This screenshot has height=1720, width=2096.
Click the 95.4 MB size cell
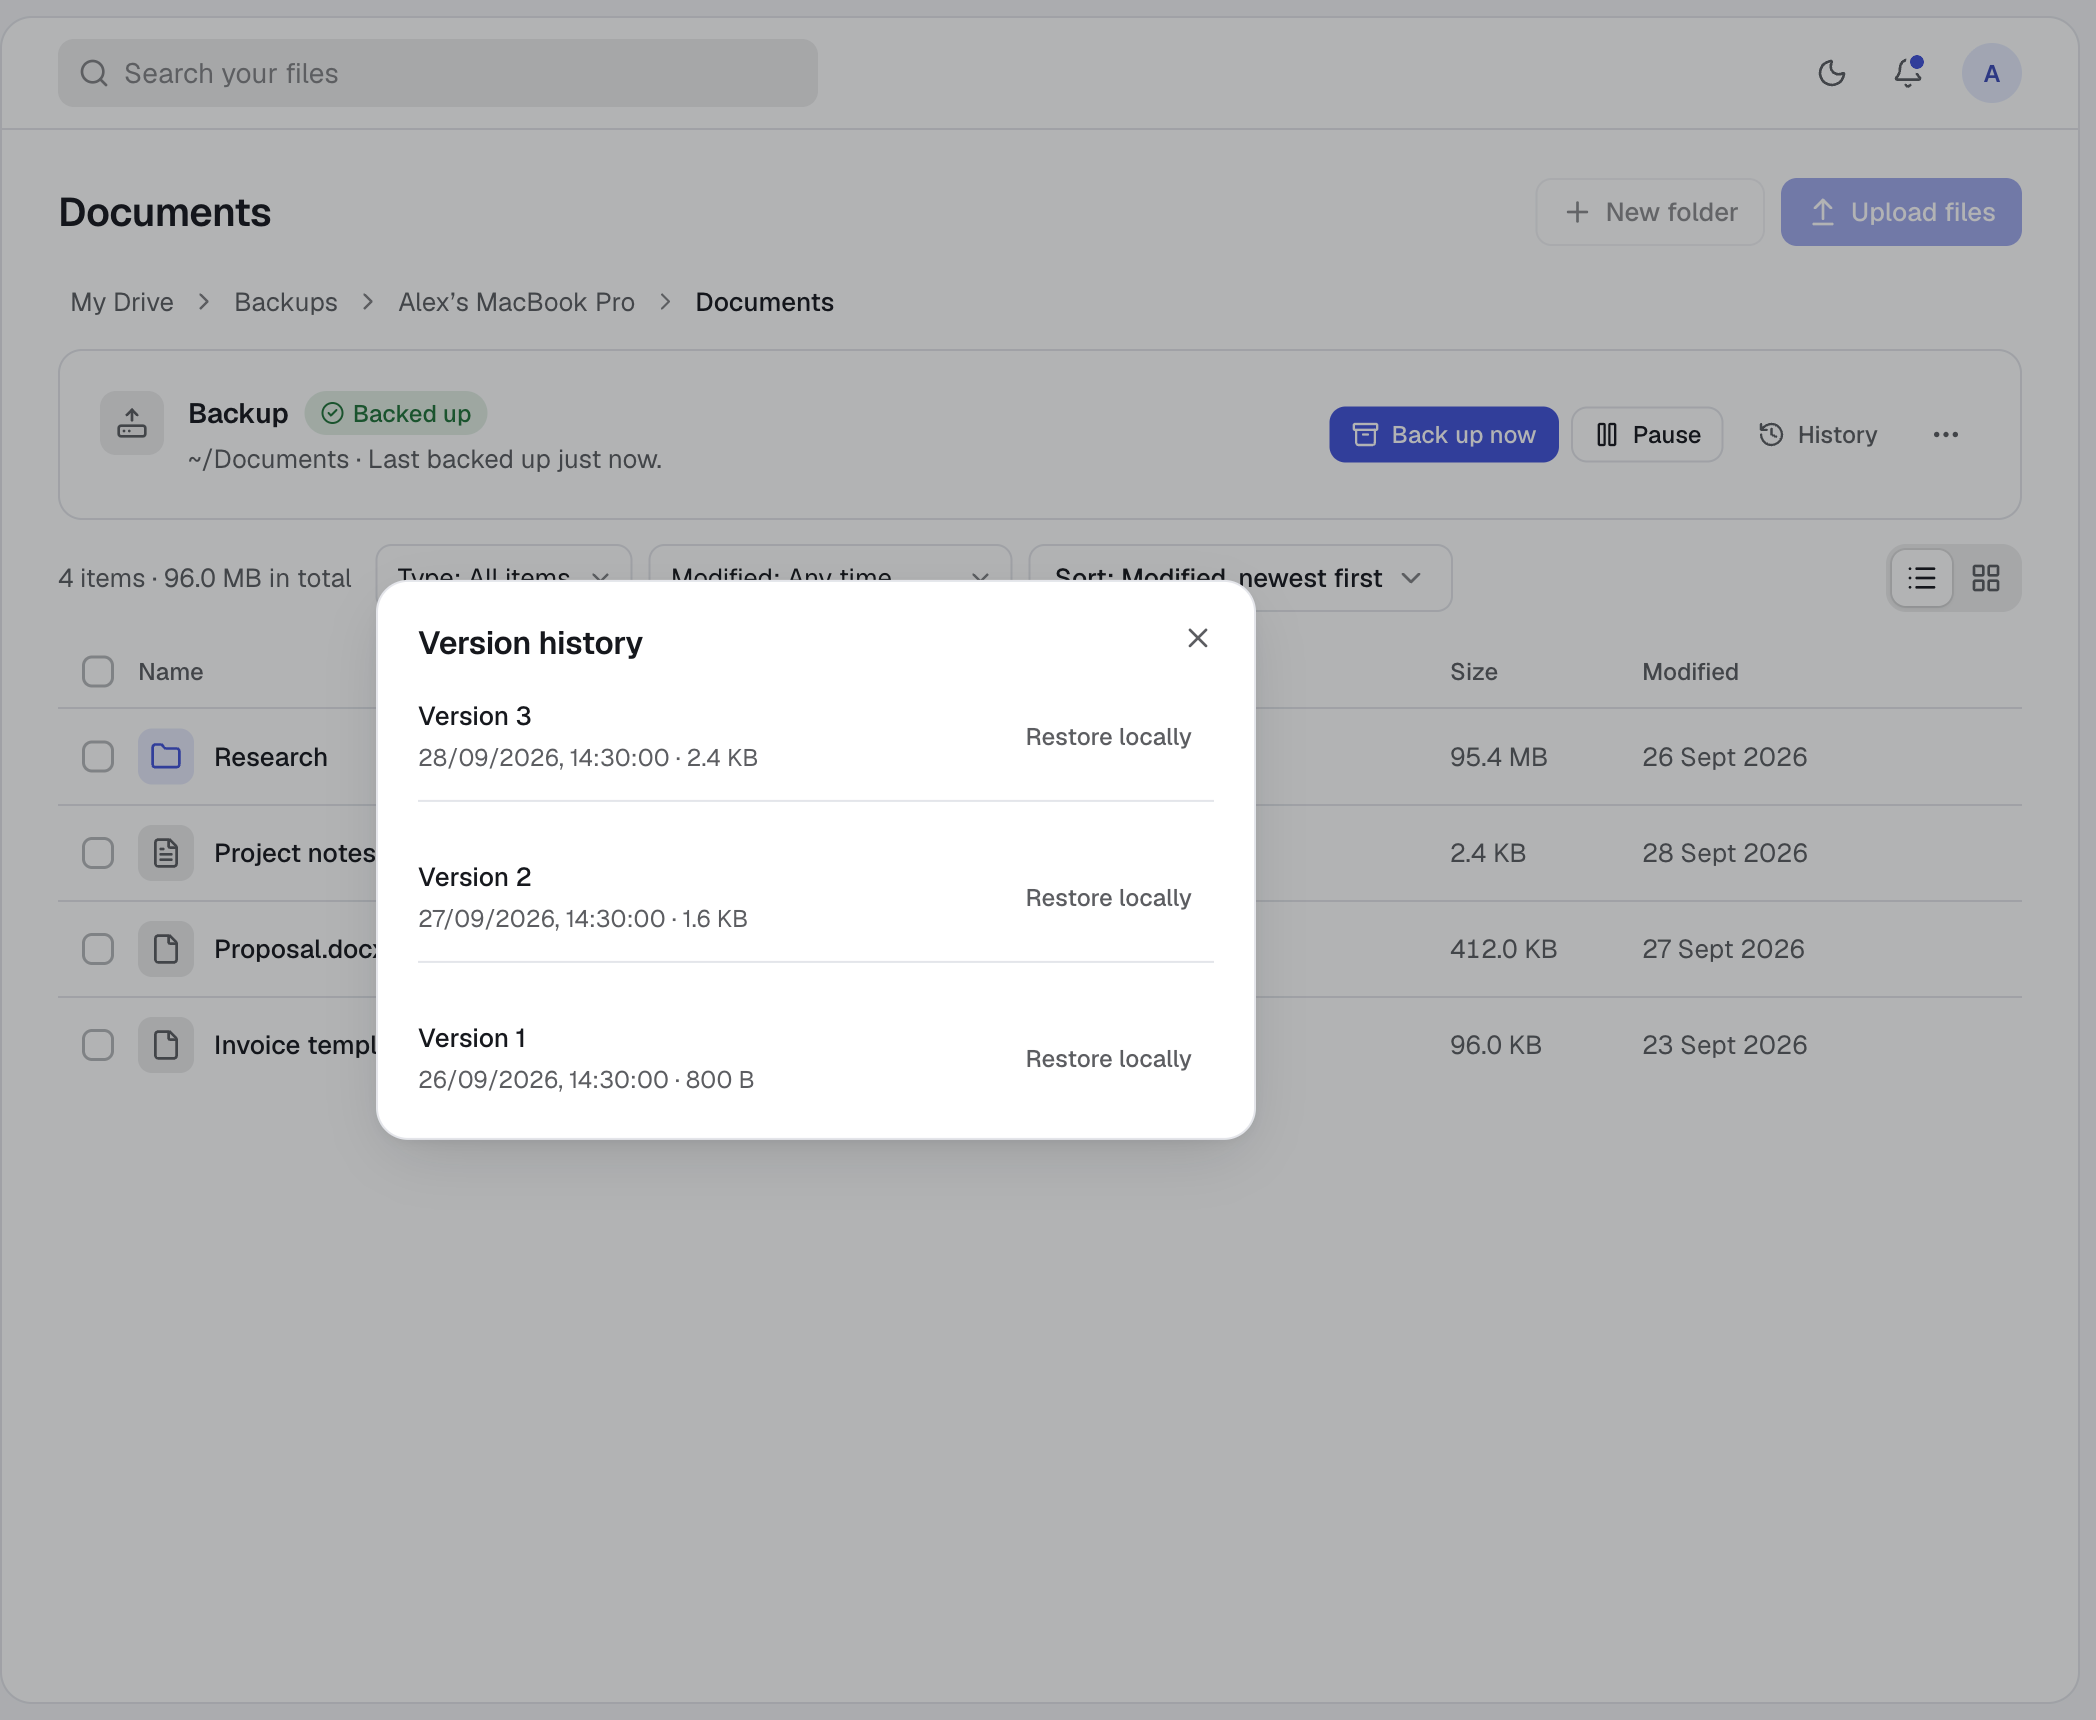(1499, 757)
